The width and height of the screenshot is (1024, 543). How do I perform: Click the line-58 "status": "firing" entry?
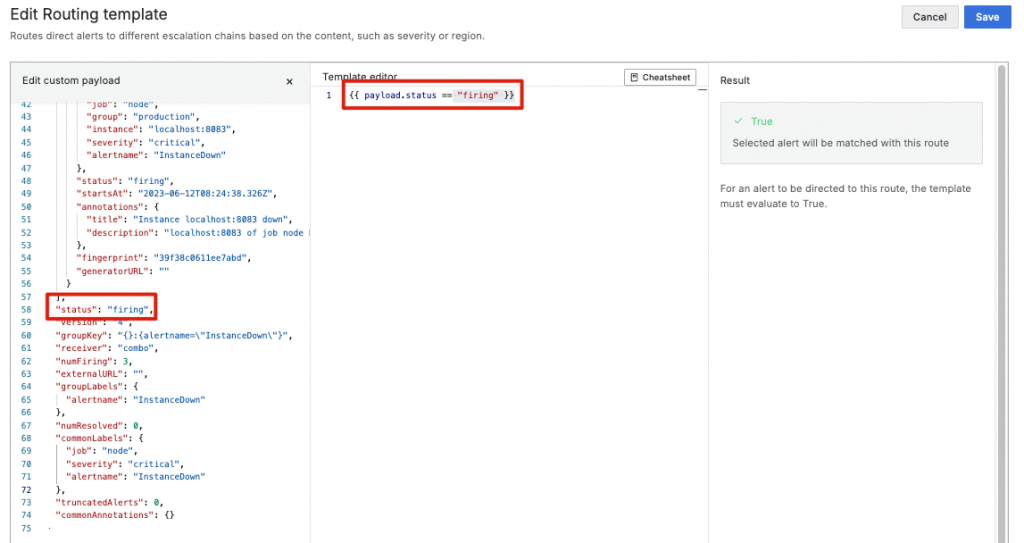[x=106, y=310]
